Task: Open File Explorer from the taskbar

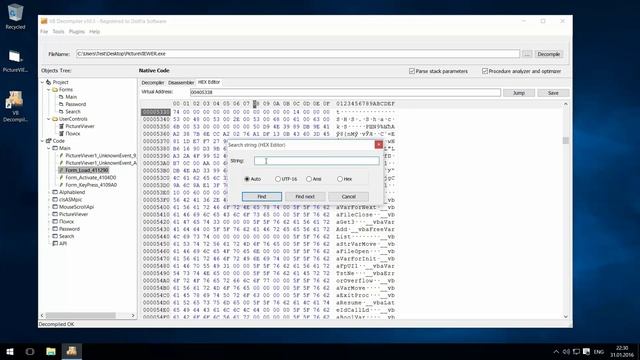Action: (51, 351)
